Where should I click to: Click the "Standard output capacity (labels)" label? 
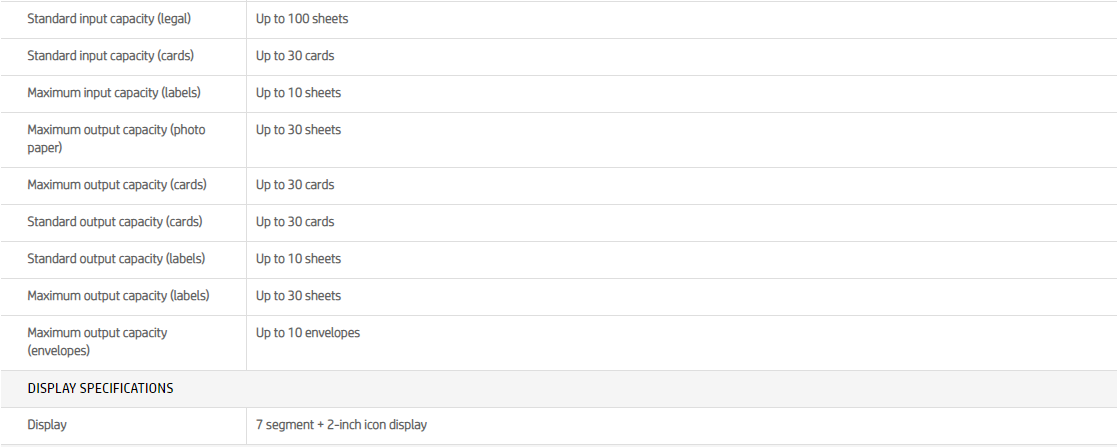coord(116,259)
